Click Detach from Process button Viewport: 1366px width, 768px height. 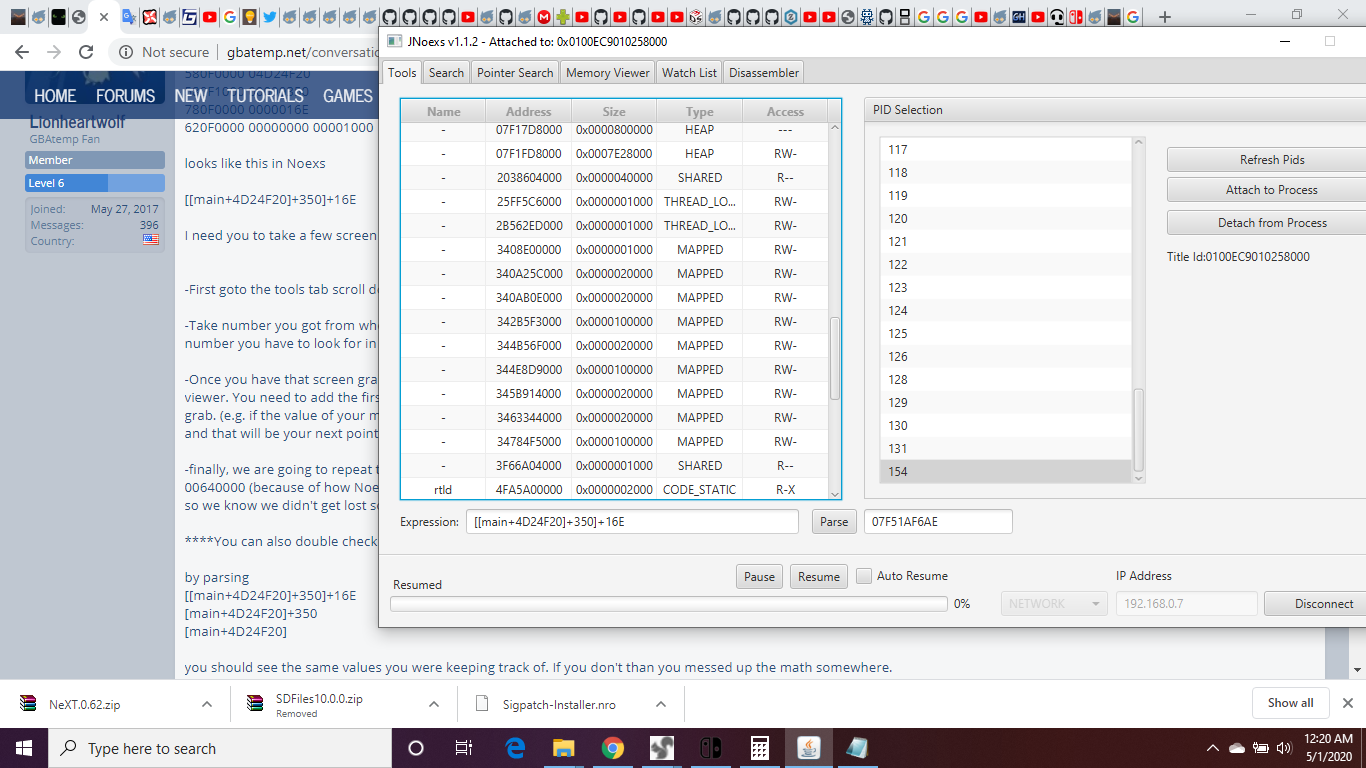coord(1272,222)
